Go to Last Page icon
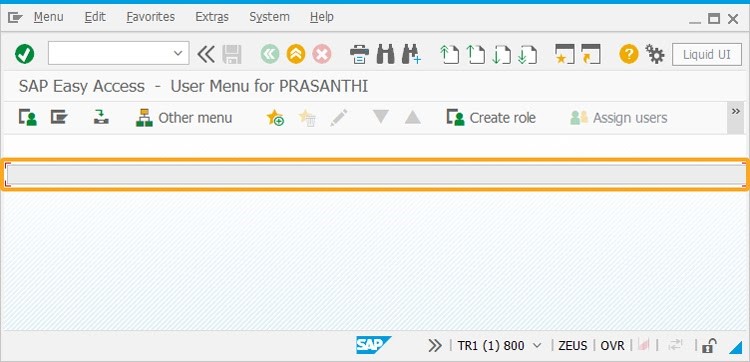Screen dimensions: 750x362 click(528, 54)
